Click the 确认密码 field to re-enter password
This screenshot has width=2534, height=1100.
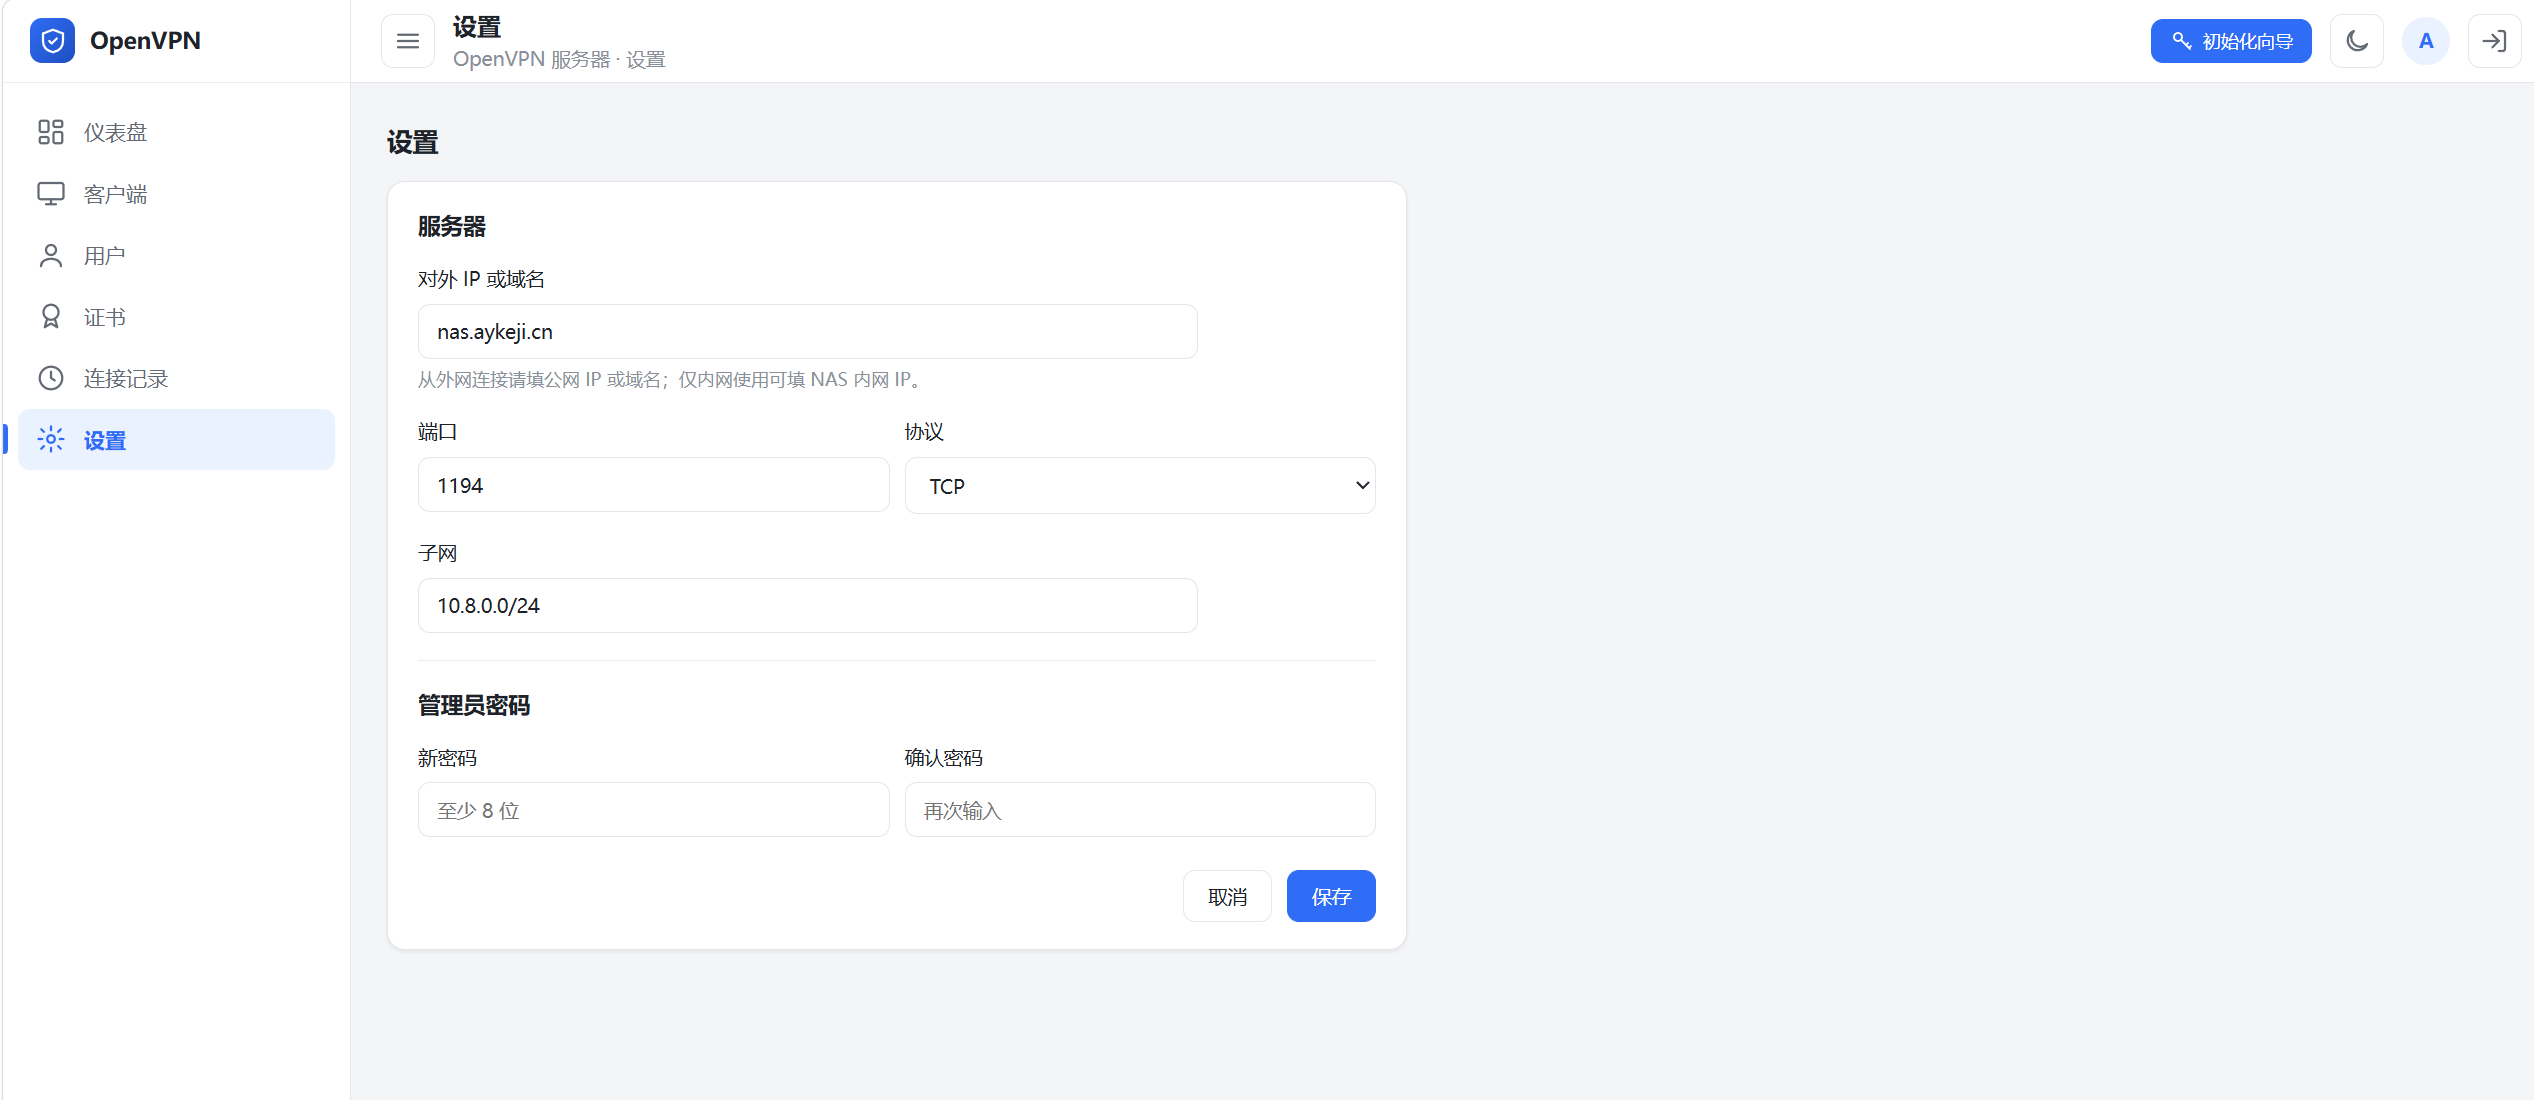click(1140, 810)
